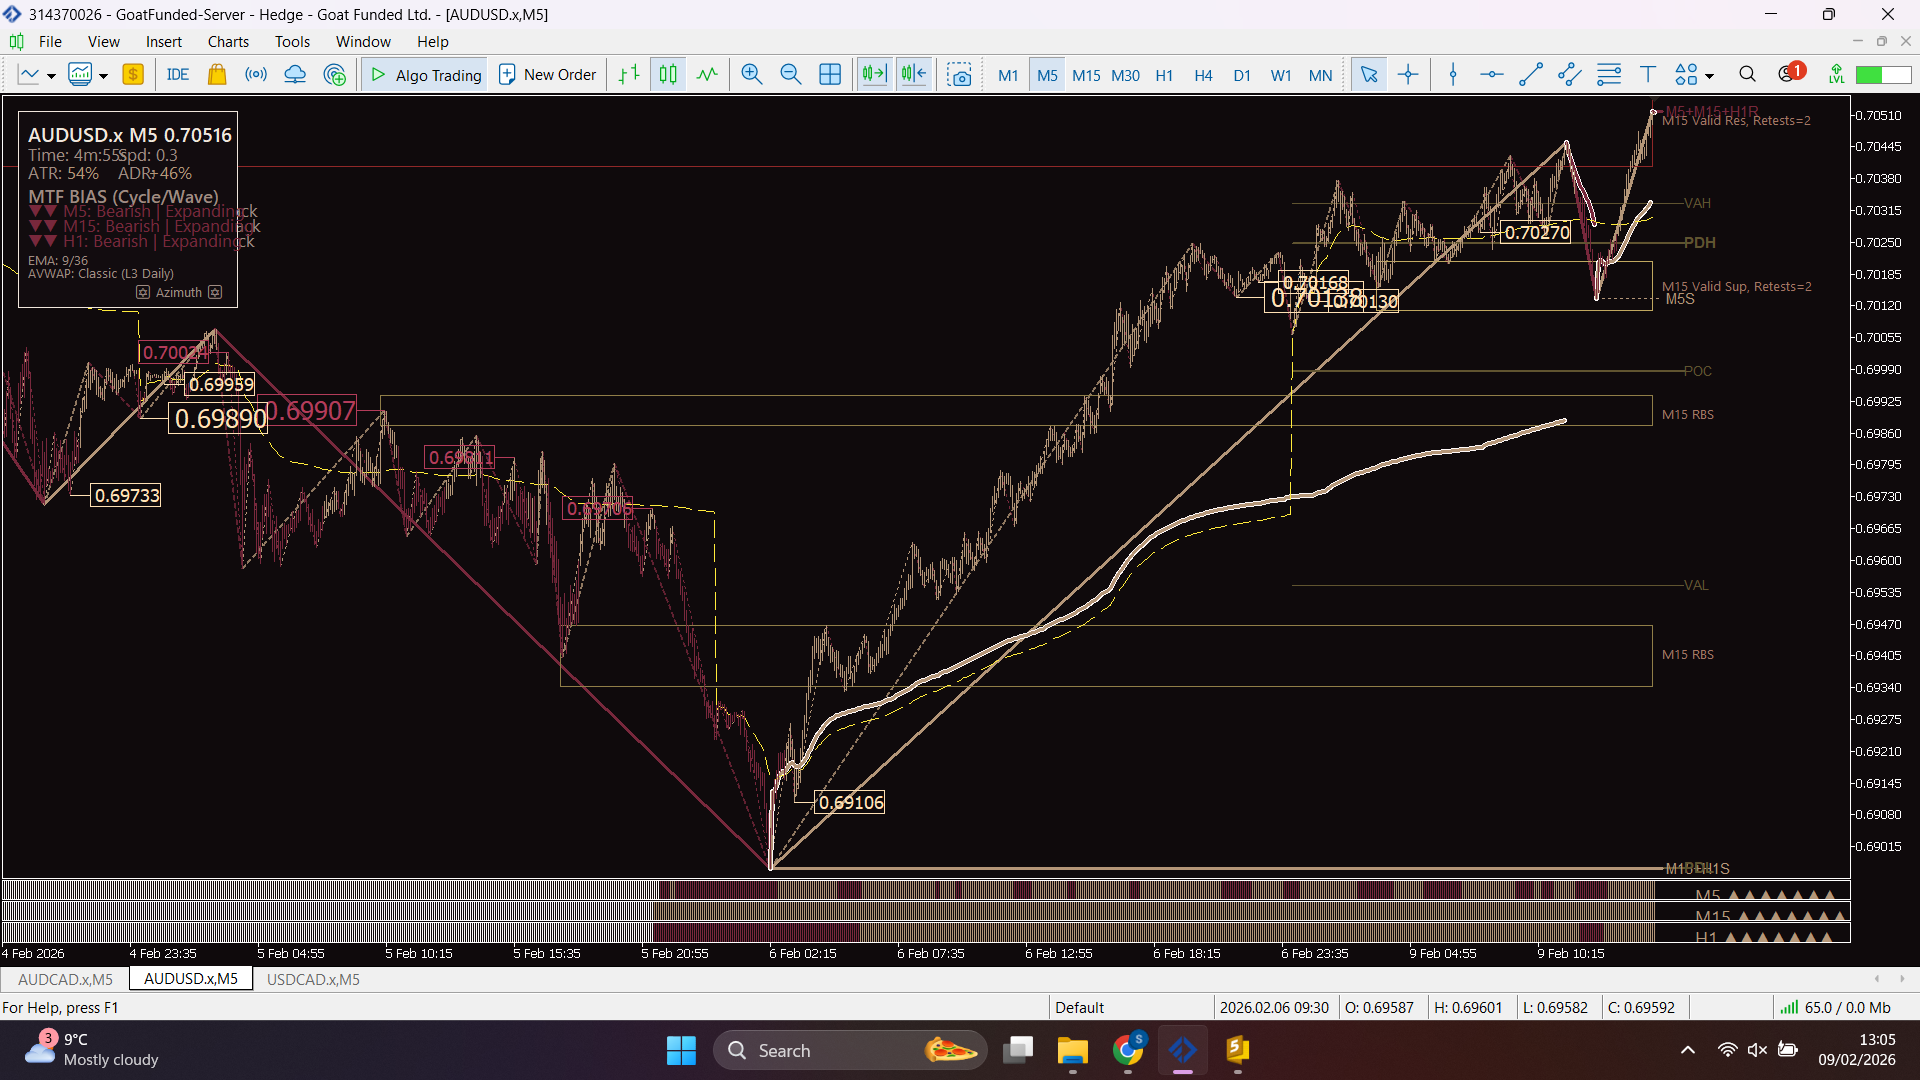This screenshot has height=1080, width=1920.
Task: Toggle the chart shift option
Action: click(913, 75)
